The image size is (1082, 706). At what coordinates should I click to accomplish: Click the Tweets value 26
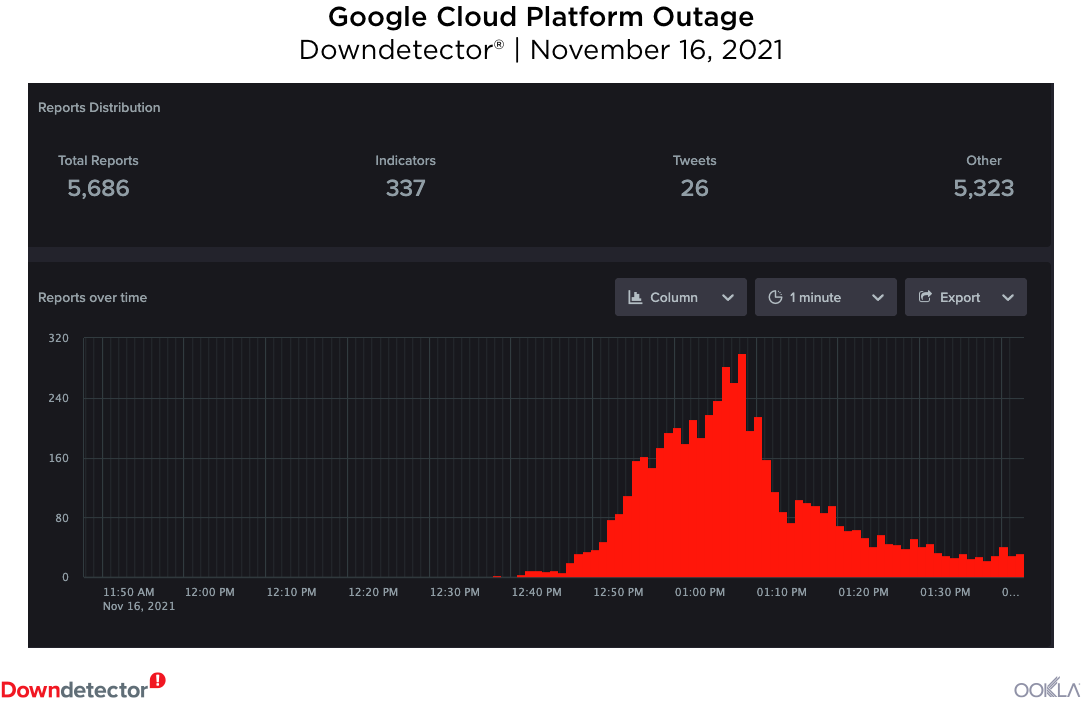[694, 188]
